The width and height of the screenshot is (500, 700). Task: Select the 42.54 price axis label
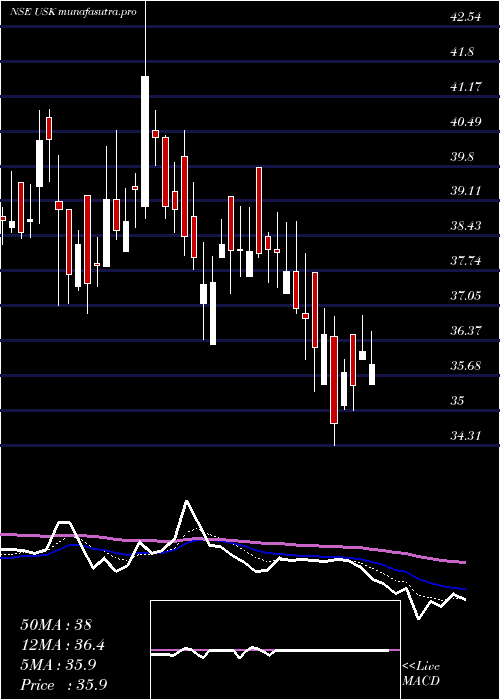[466, 17]
